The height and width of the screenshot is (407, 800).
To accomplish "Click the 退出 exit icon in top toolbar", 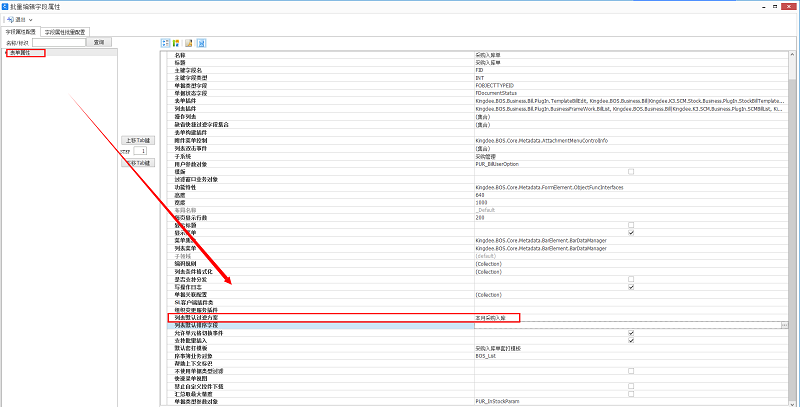I will click(9, 19).
